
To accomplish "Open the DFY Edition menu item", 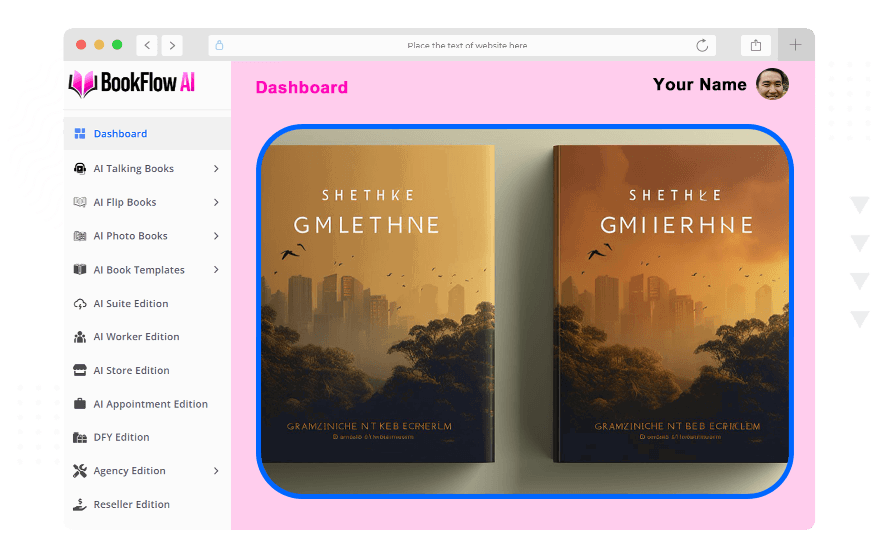I will (121, 437).
